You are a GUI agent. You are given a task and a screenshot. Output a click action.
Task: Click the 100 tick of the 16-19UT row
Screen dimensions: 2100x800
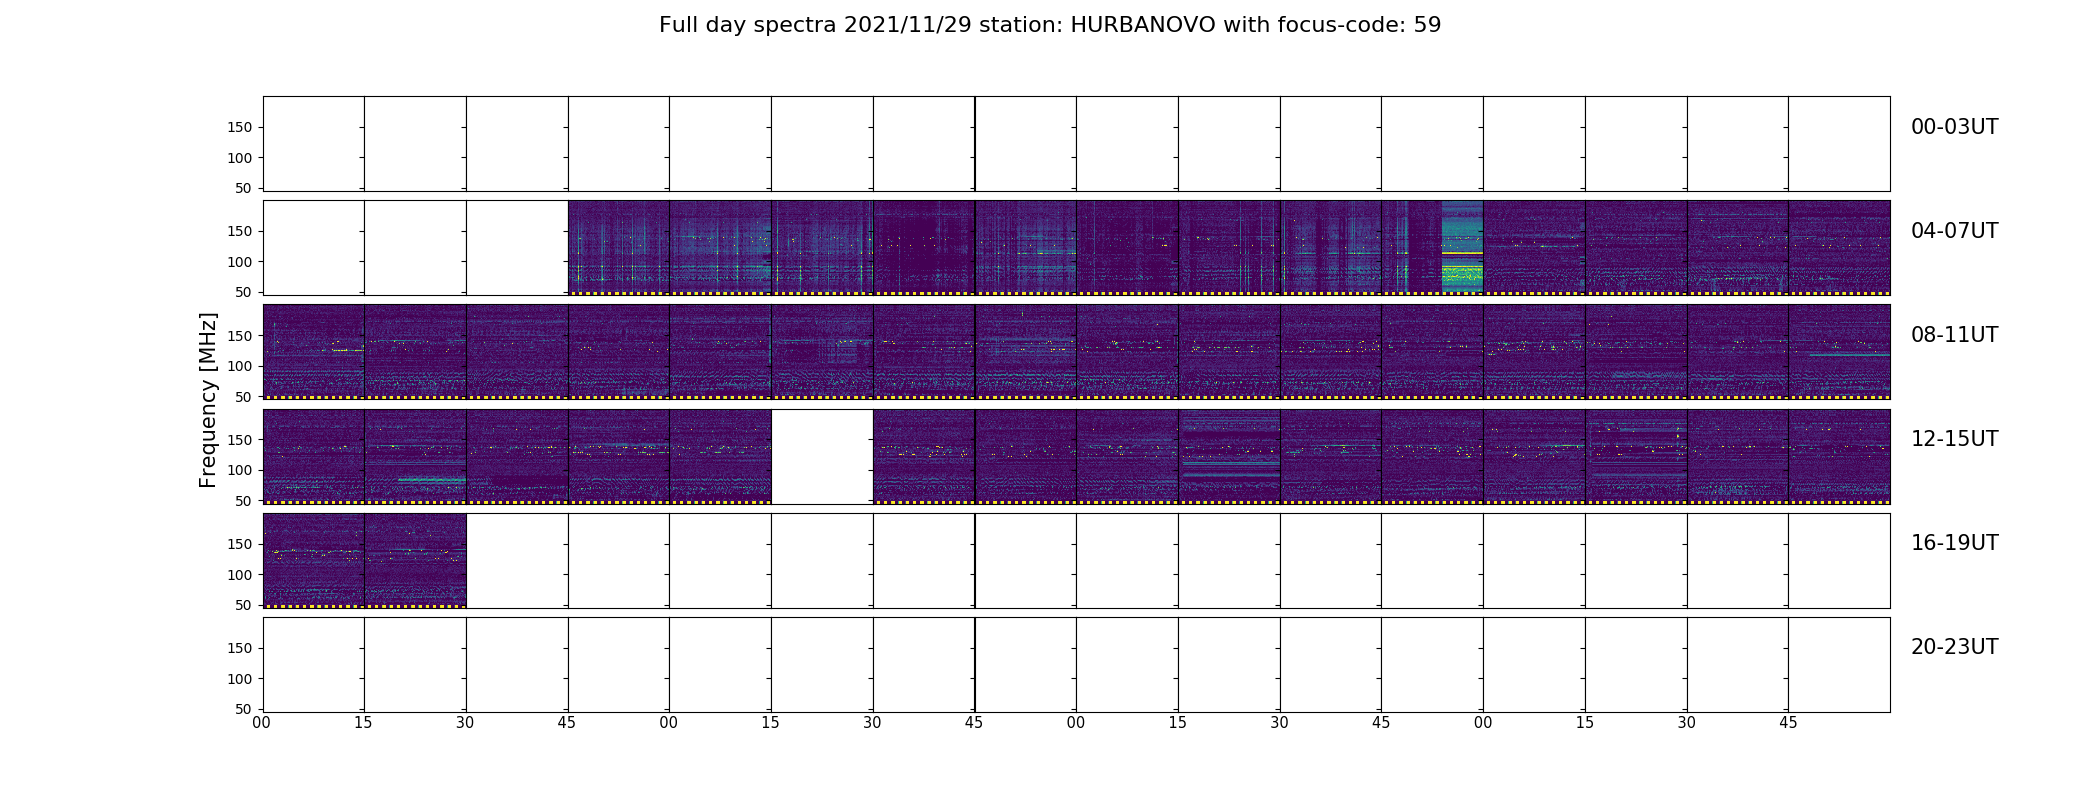240,575
